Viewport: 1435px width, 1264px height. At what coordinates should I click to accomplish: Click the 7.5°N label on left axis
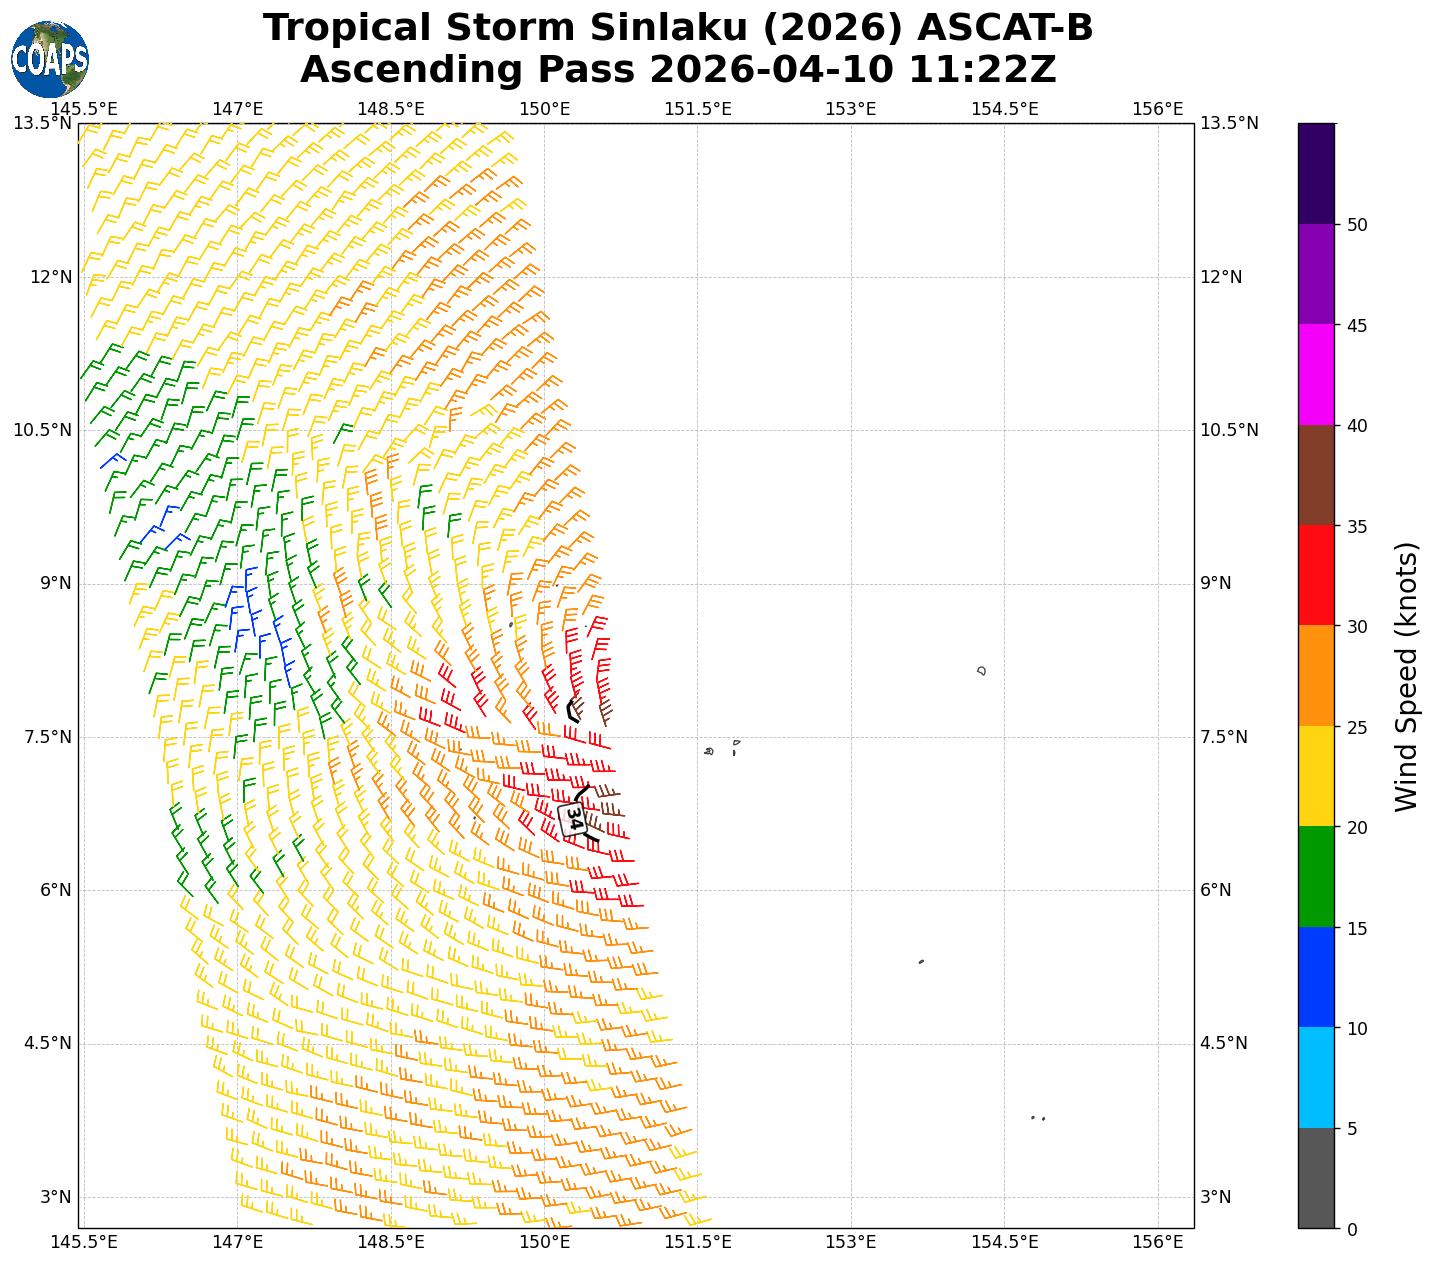coord(42,737)
